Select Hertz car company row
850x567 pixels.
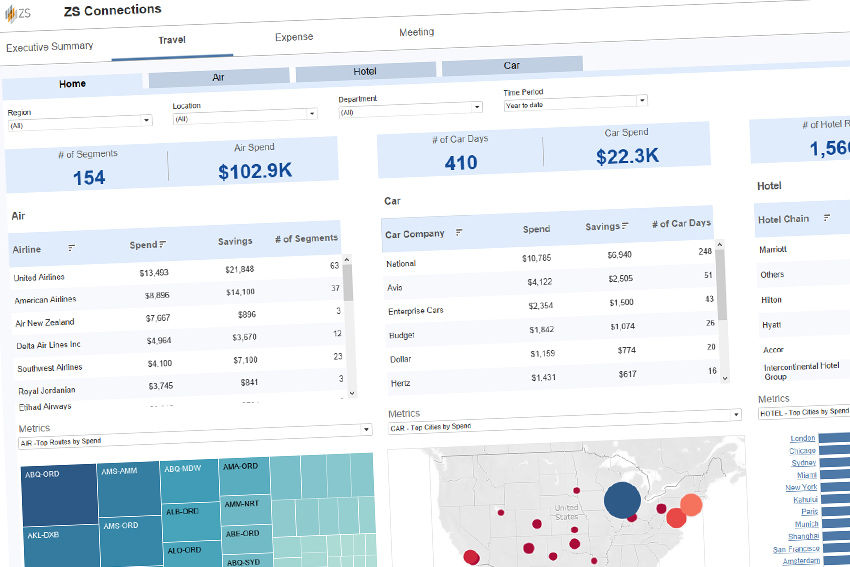[x=554, y=377]
